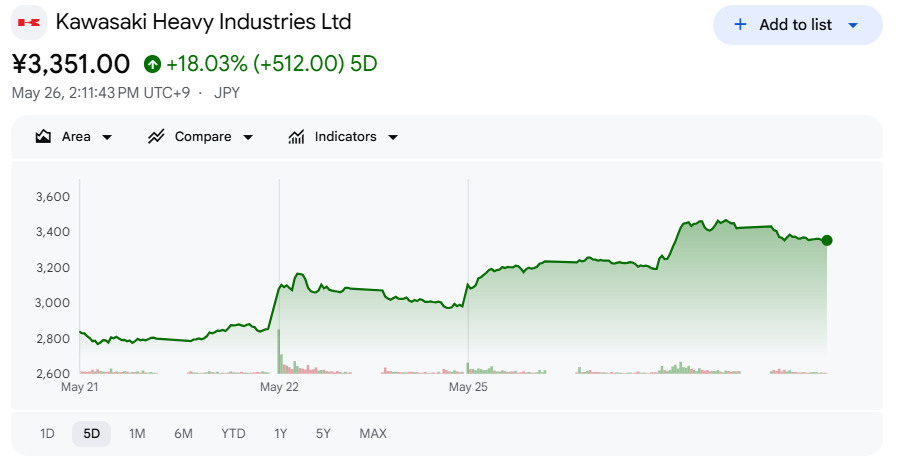Click the Kawasaki company logo icon
Viewport: 899px width, 461px height.
point(29,23)
